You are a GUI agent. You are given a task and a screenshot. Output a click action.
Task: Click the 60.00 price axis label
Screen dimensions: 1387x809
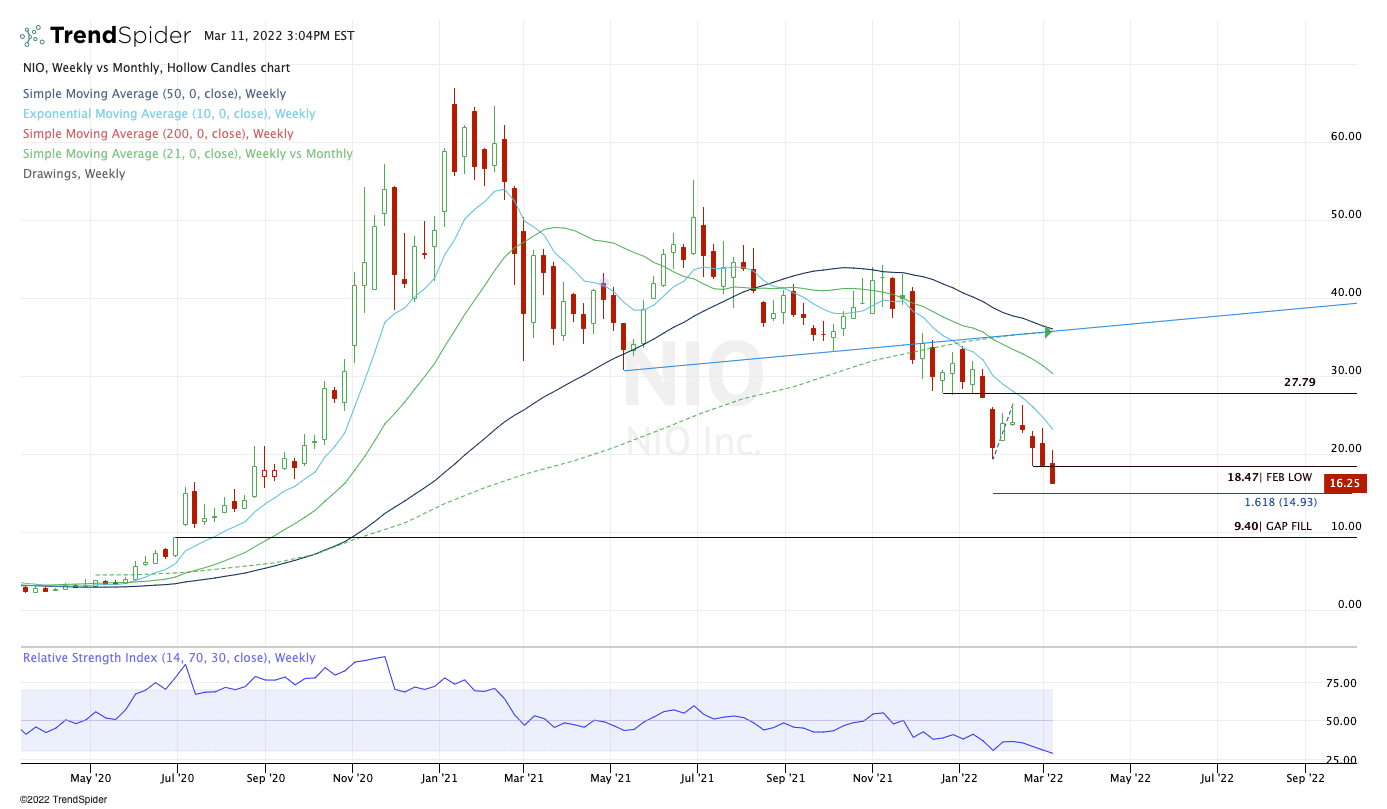[x=1347, y=137]
